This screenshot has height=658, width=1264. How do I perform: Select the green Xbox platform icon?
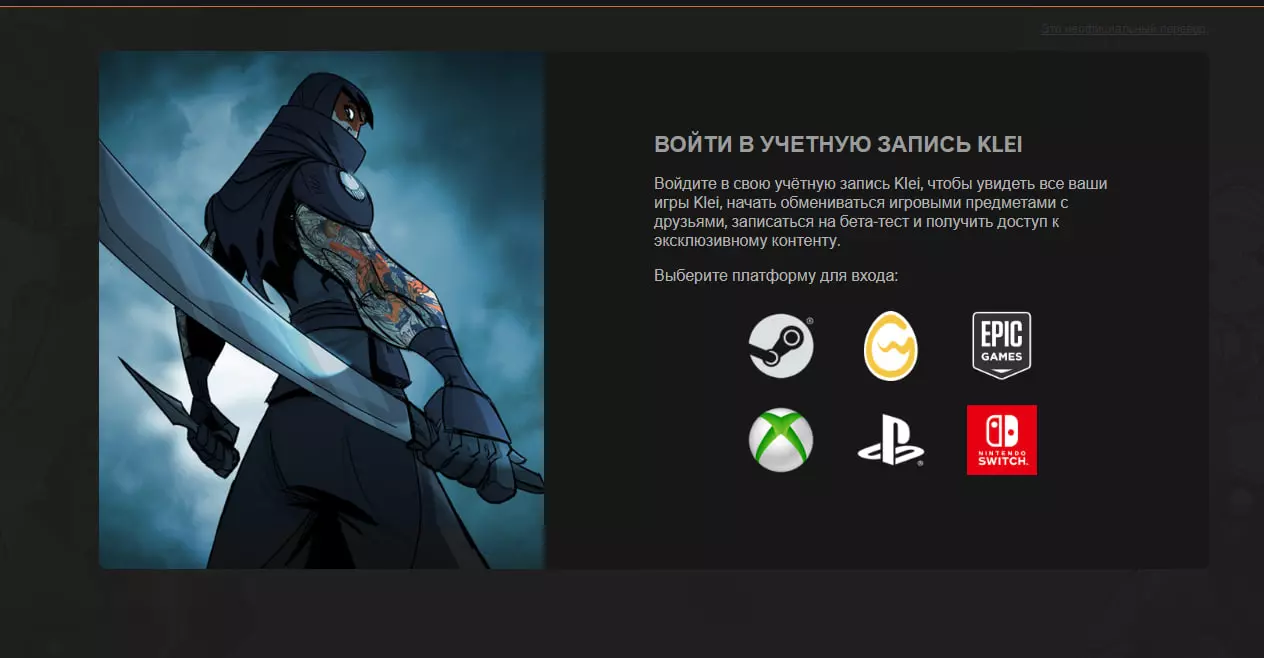(781, 440)
